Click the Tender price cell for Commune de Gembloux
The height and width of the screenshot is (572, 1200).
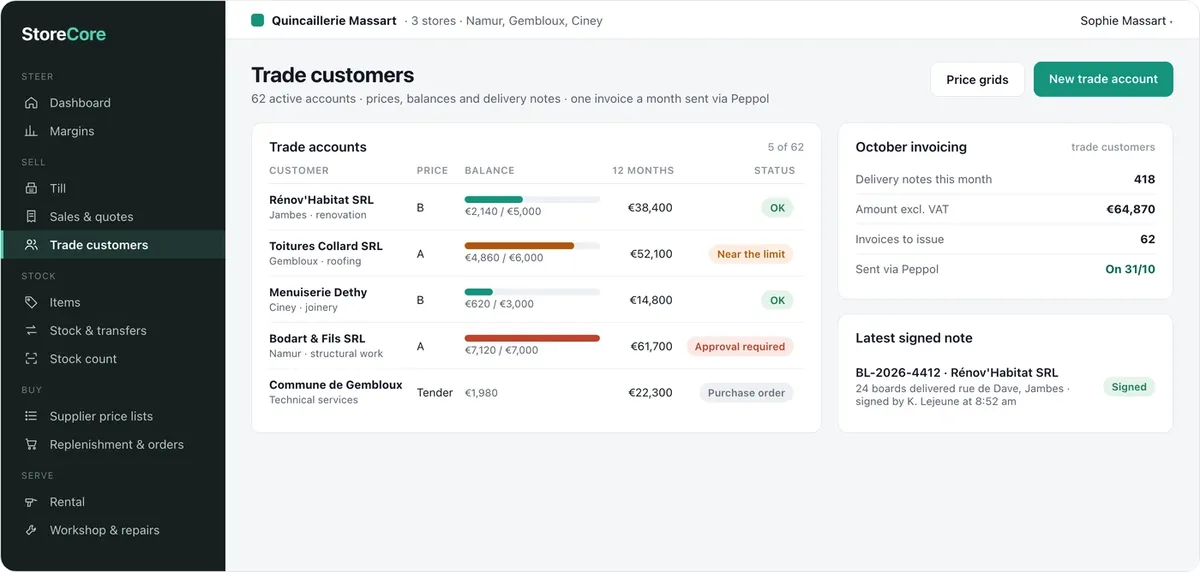435,393
